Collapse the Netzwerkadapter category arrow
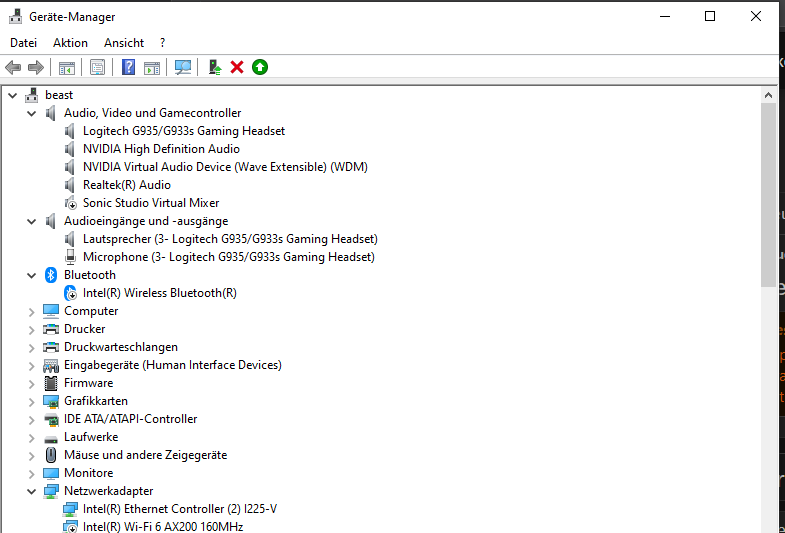This screenshot has width=785, height=533. (x=32, y=491)
